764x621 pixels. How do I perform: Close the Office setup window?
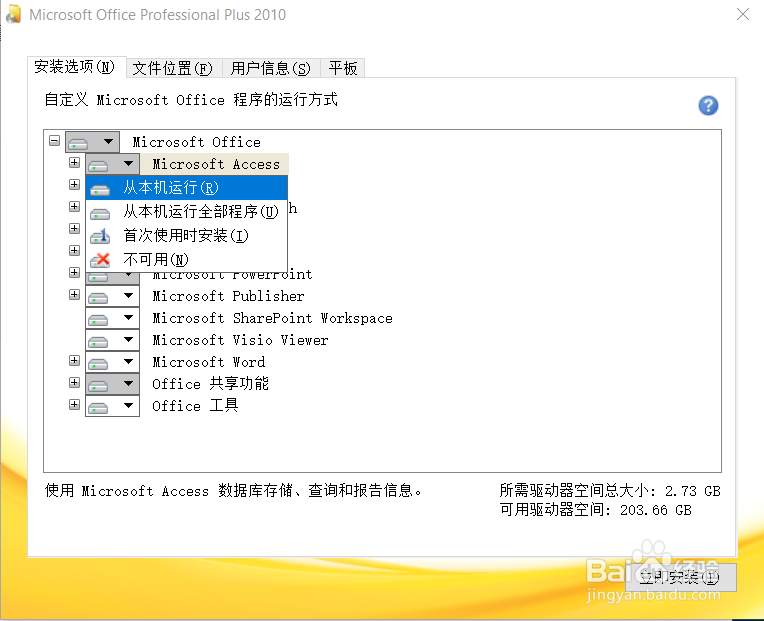743,14
